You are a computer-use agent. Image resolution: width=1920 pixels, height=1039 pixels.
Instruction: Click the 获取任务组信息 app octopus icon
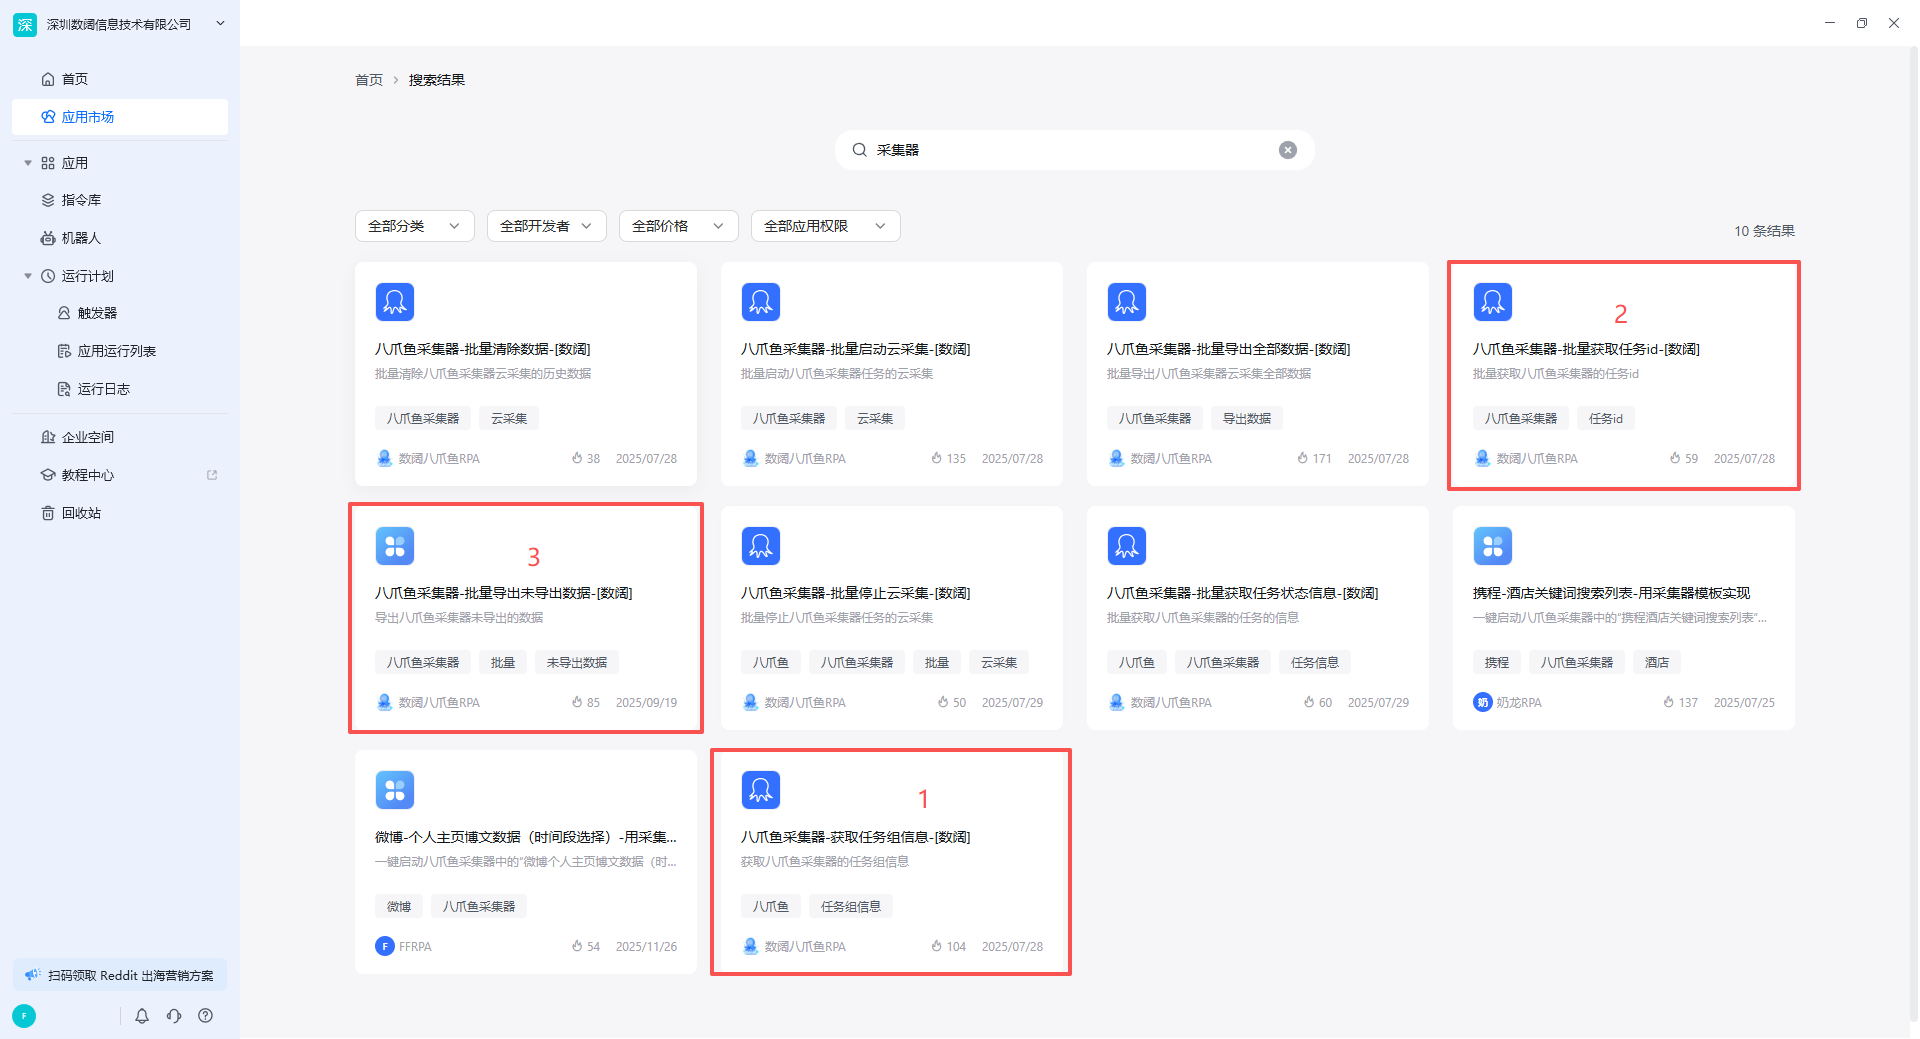761,790
